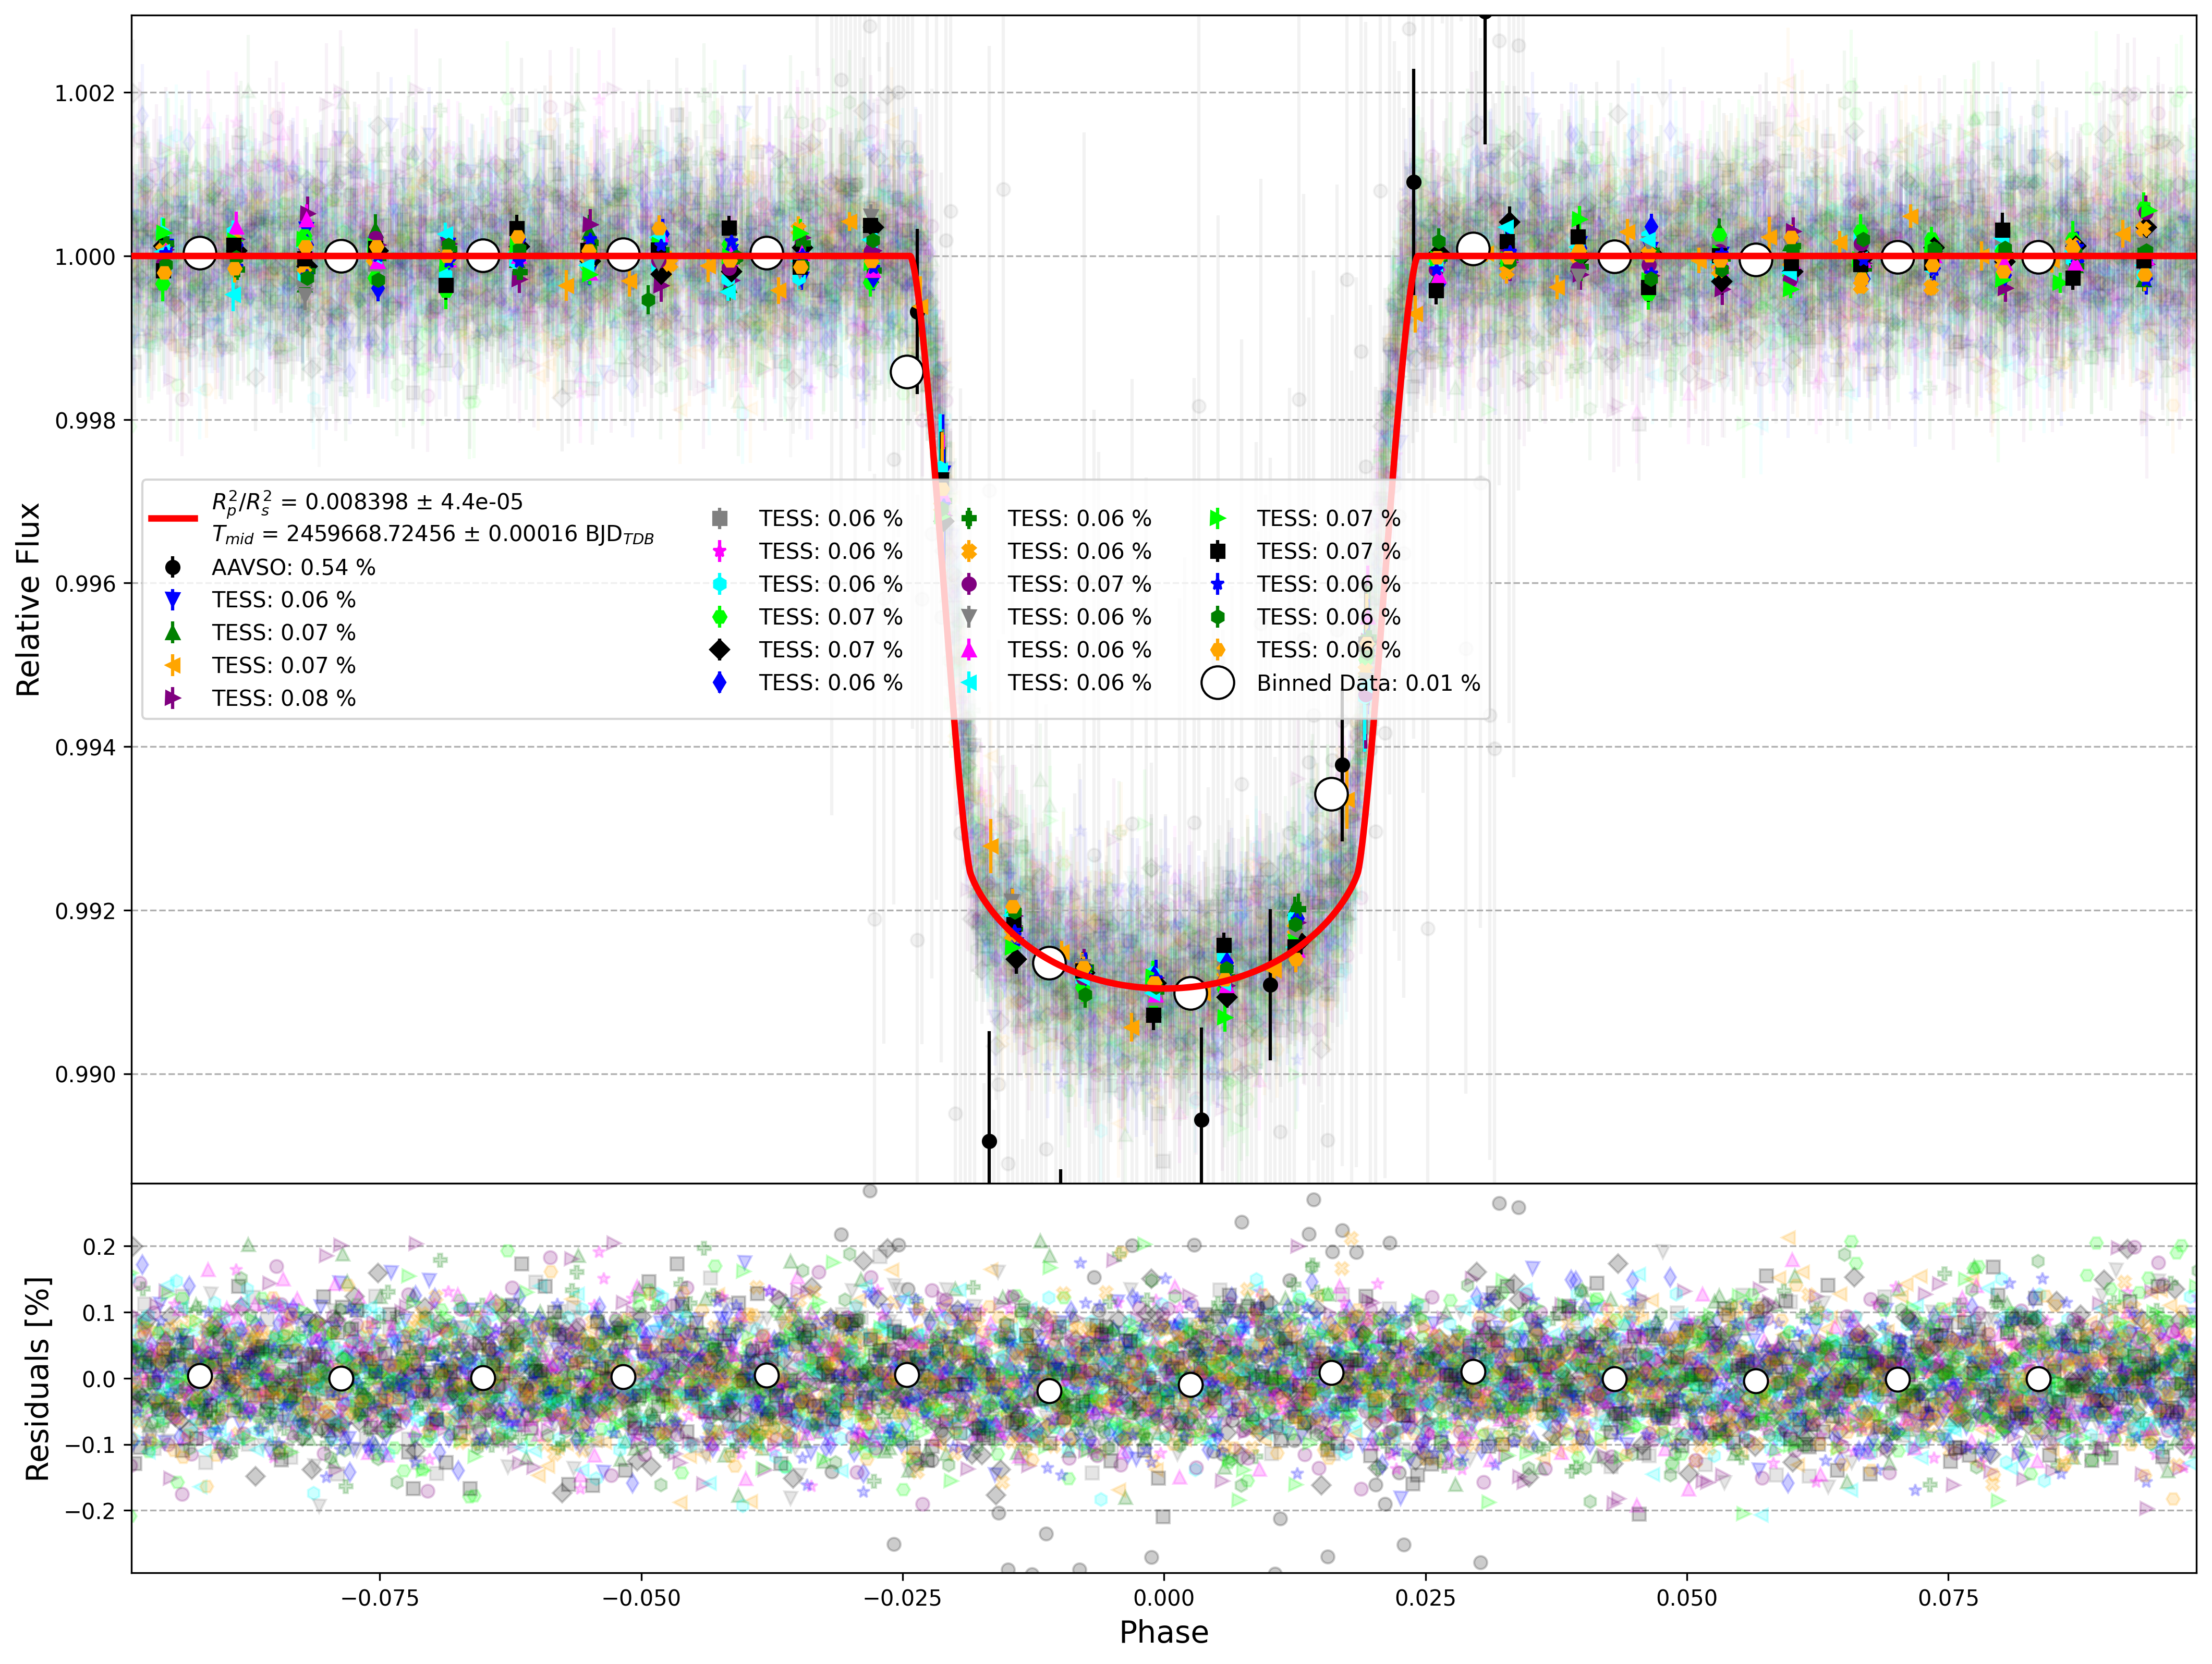Click the blue diamond TESS 0.06 % legend marker

pos(719,683)
